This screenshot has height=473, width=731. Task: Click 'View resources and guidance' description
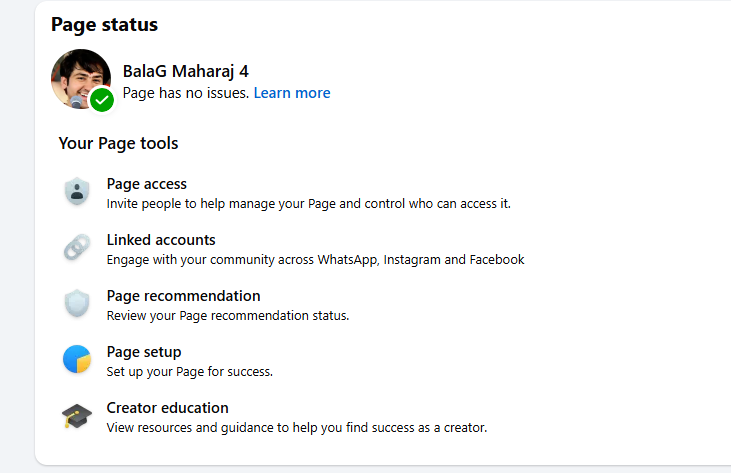coord(296,427)
